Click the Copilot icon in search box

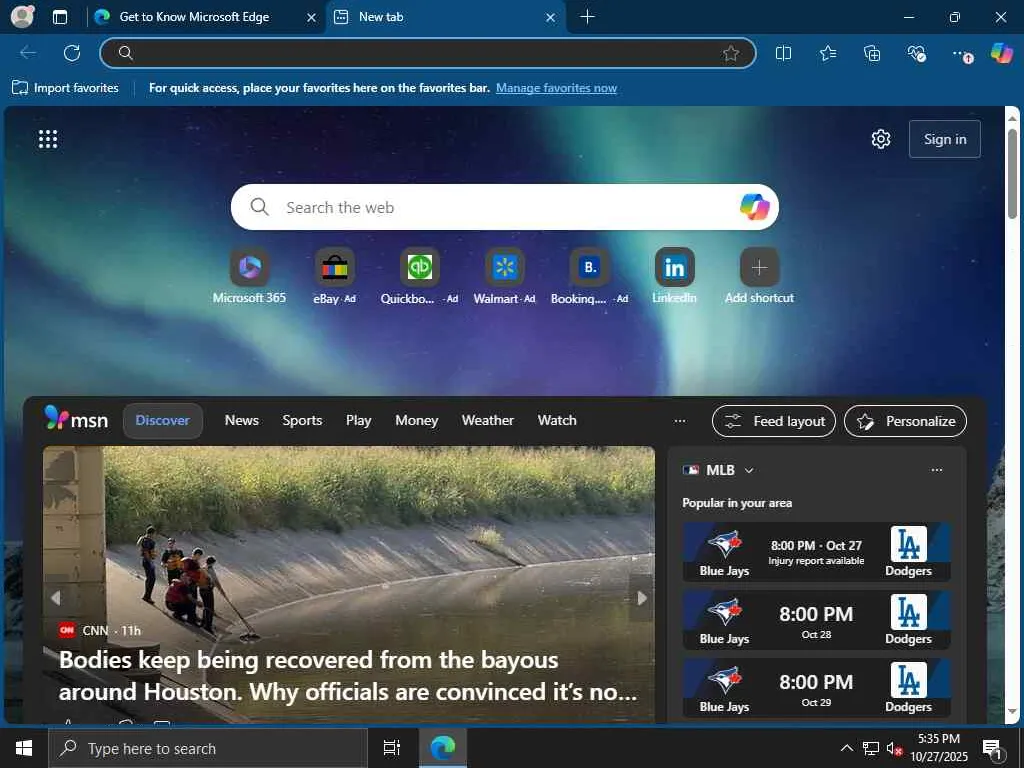[x=754, y=207]
